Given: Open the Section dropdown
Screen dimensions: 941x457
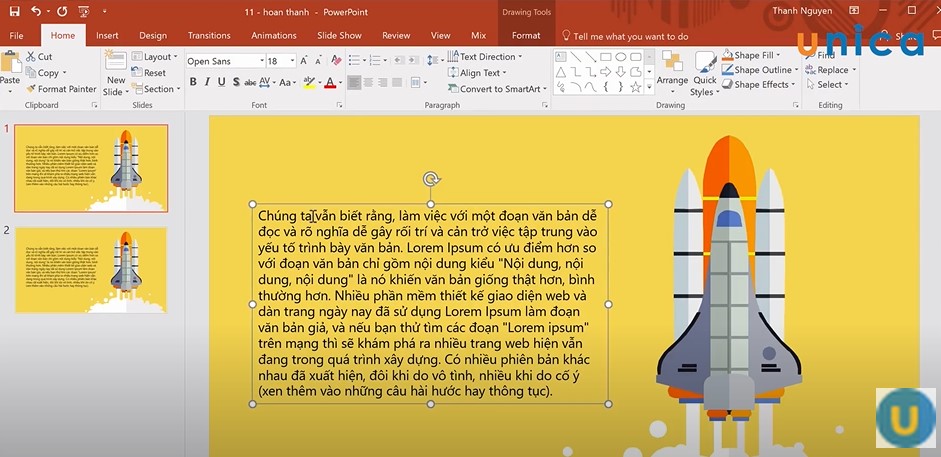Looking at the screenshot, I should [156, 89].
